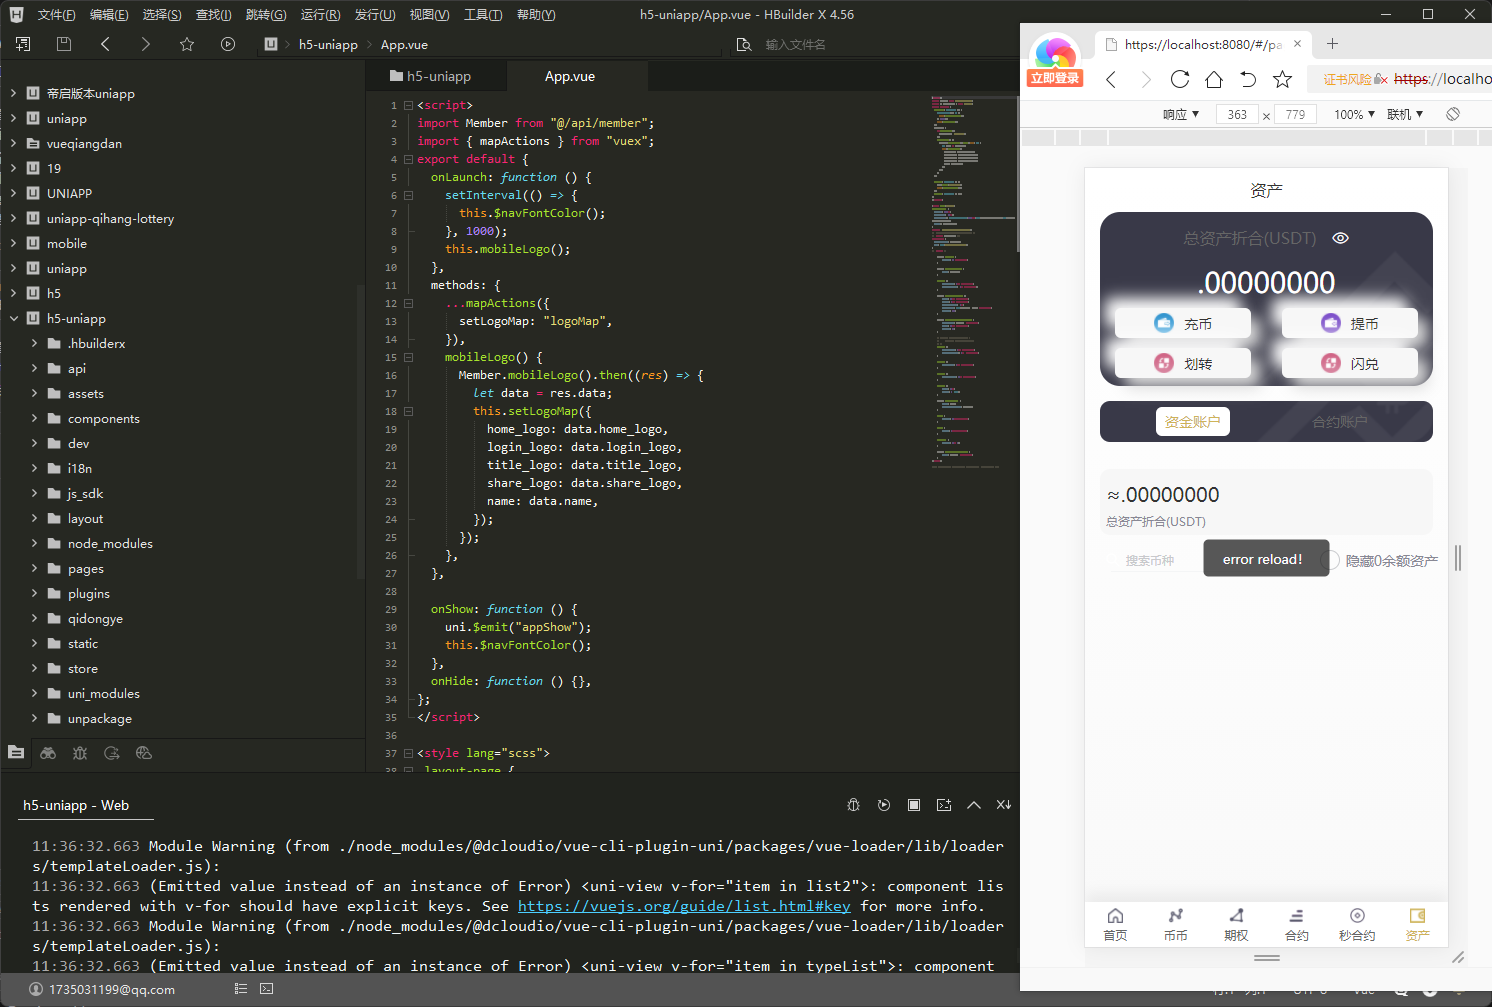The width and height of the screenshot is (1492, 1007).
Task: Open the 100% zoom dropdown
Action: coord(1354,114)
